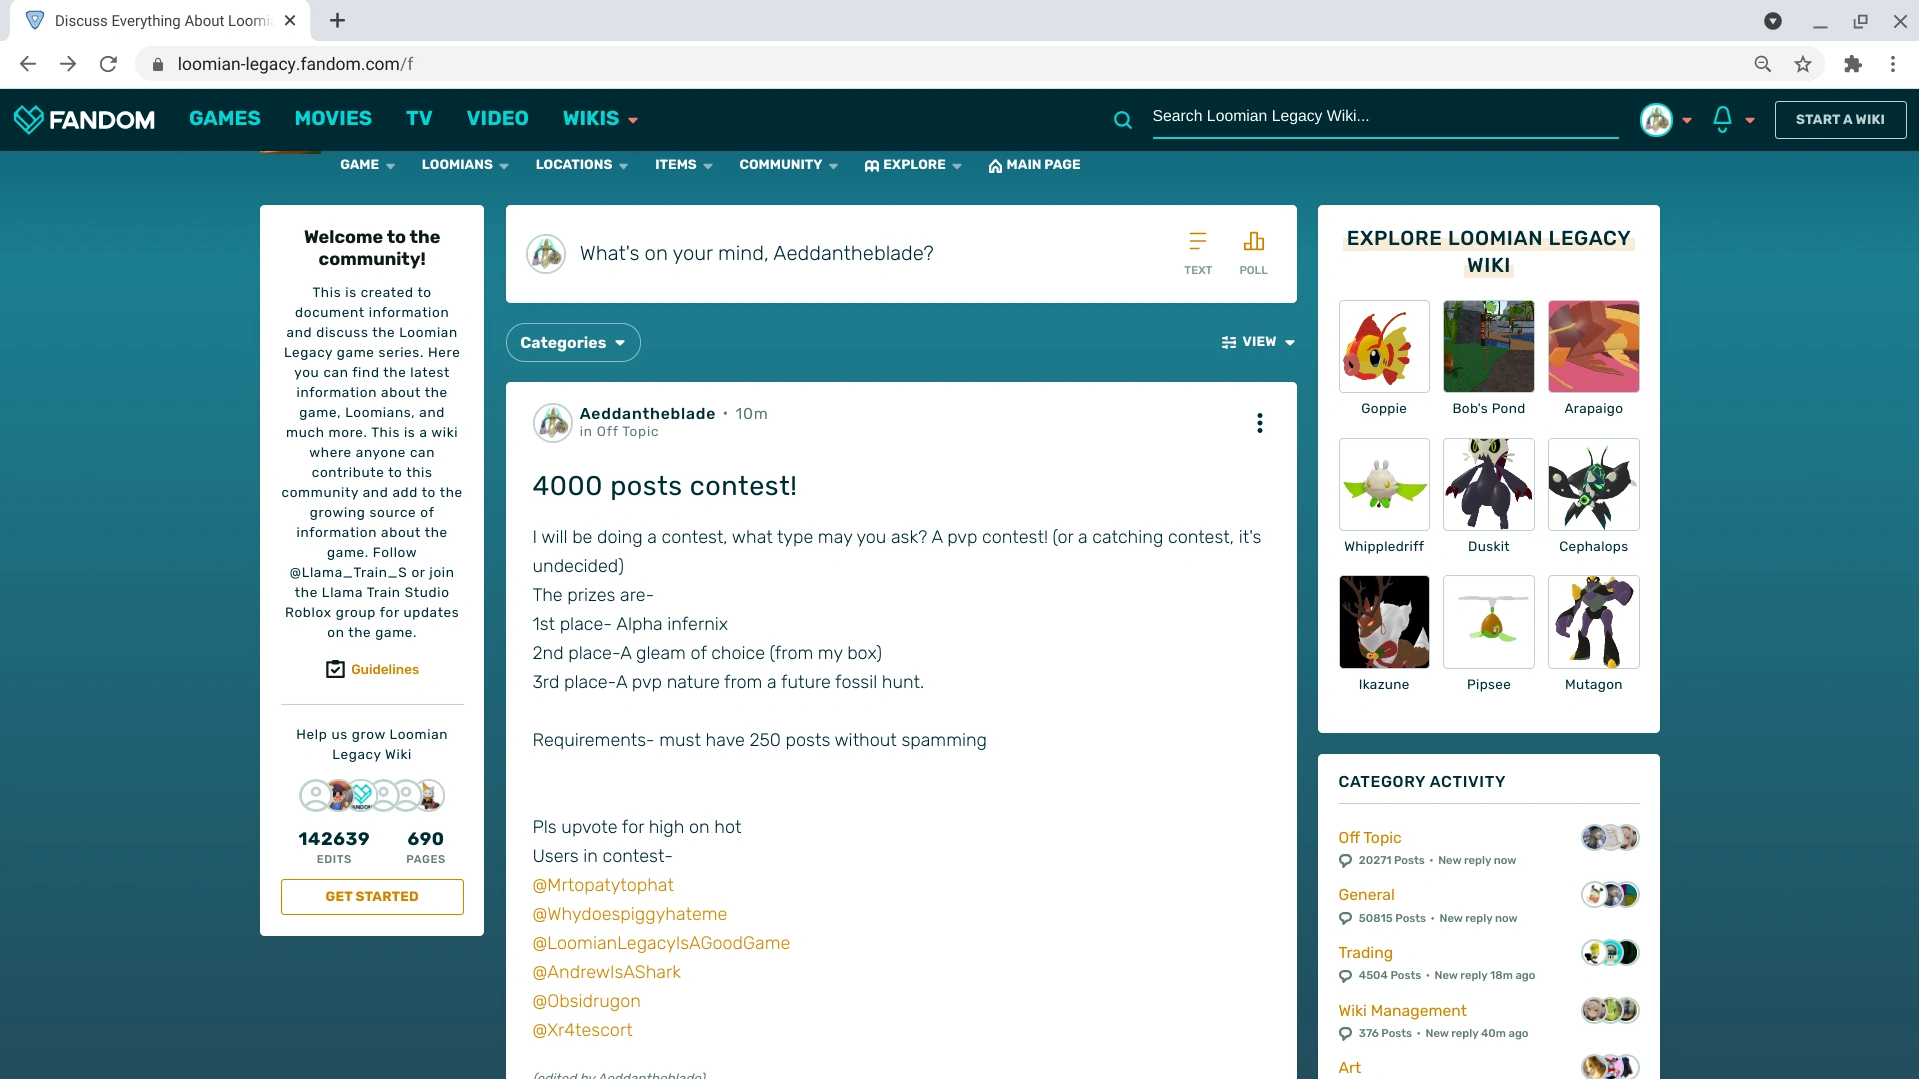Open the browser extensions puzzle icon

1853,63
